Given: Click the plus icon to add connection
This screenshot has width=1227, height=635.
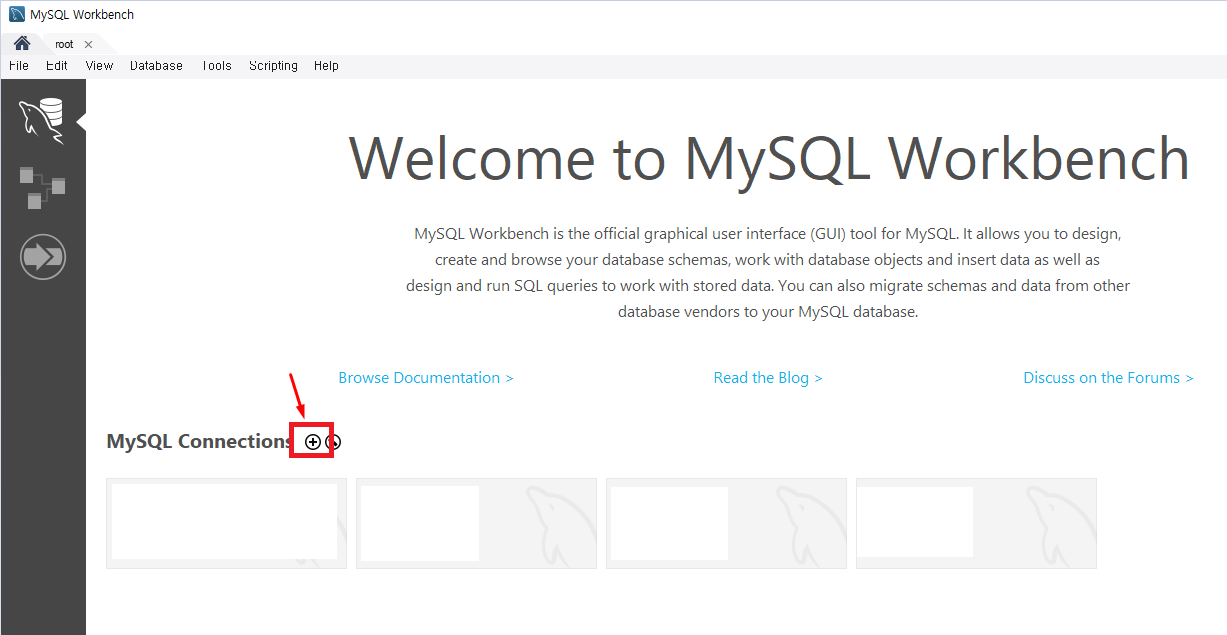Looking at the screenshot, I should point(313,442).
